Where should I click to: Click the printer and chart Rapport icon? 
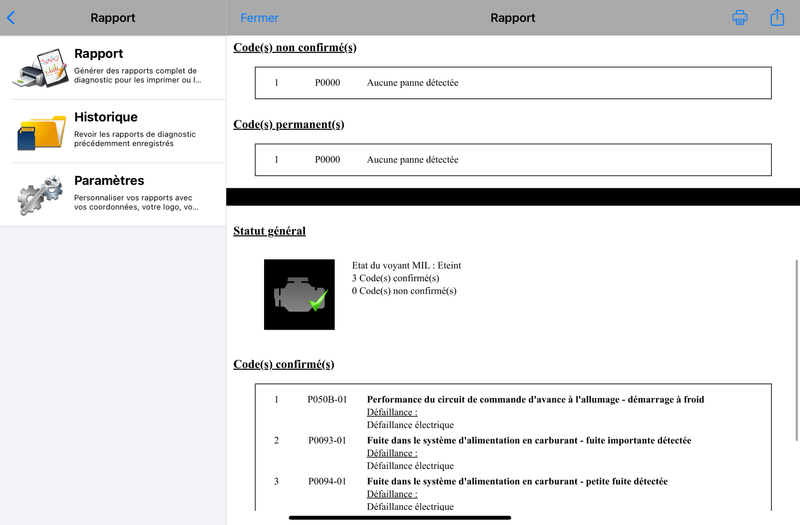(41, 68)
